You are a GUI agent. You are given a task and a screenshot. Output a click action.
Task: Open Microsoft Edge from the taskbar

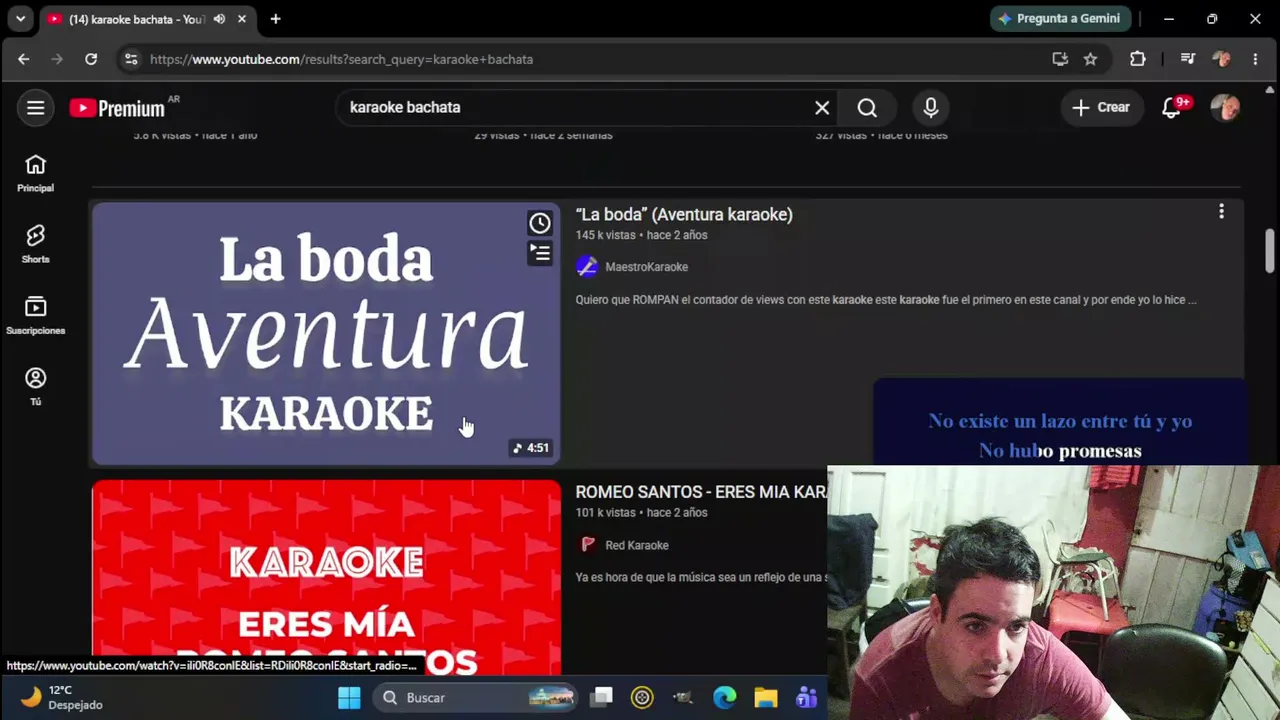[x=725, y=698]
